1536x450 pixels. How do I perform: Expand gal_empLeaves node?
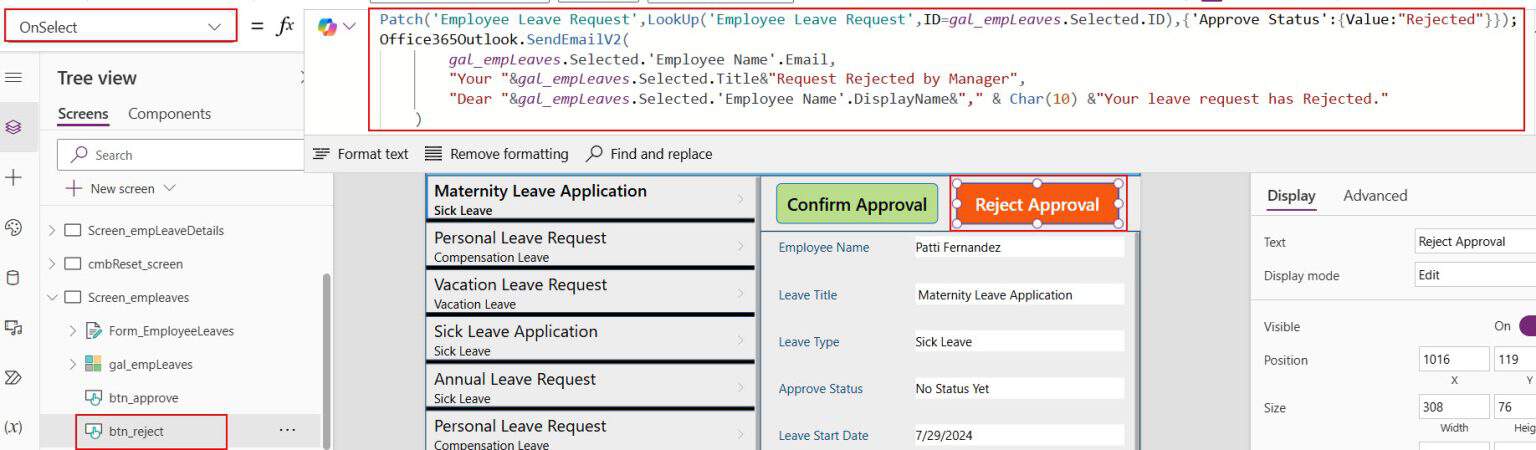(73, 364)
